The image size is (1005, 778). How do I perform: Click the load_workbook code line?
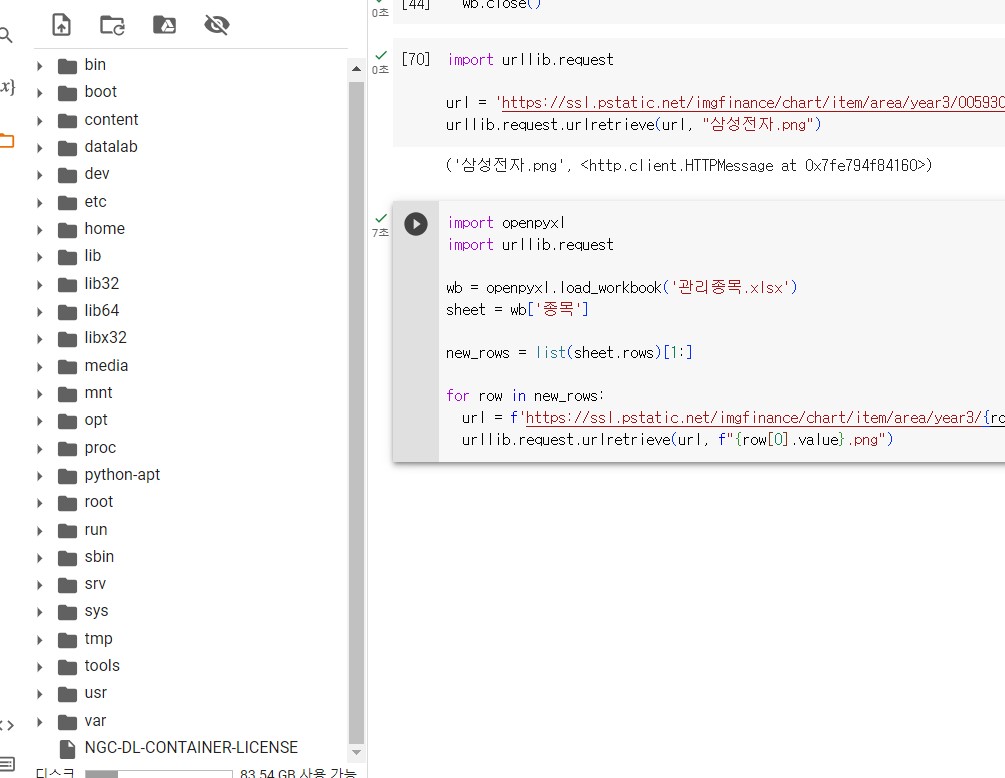tap(622, 288)
